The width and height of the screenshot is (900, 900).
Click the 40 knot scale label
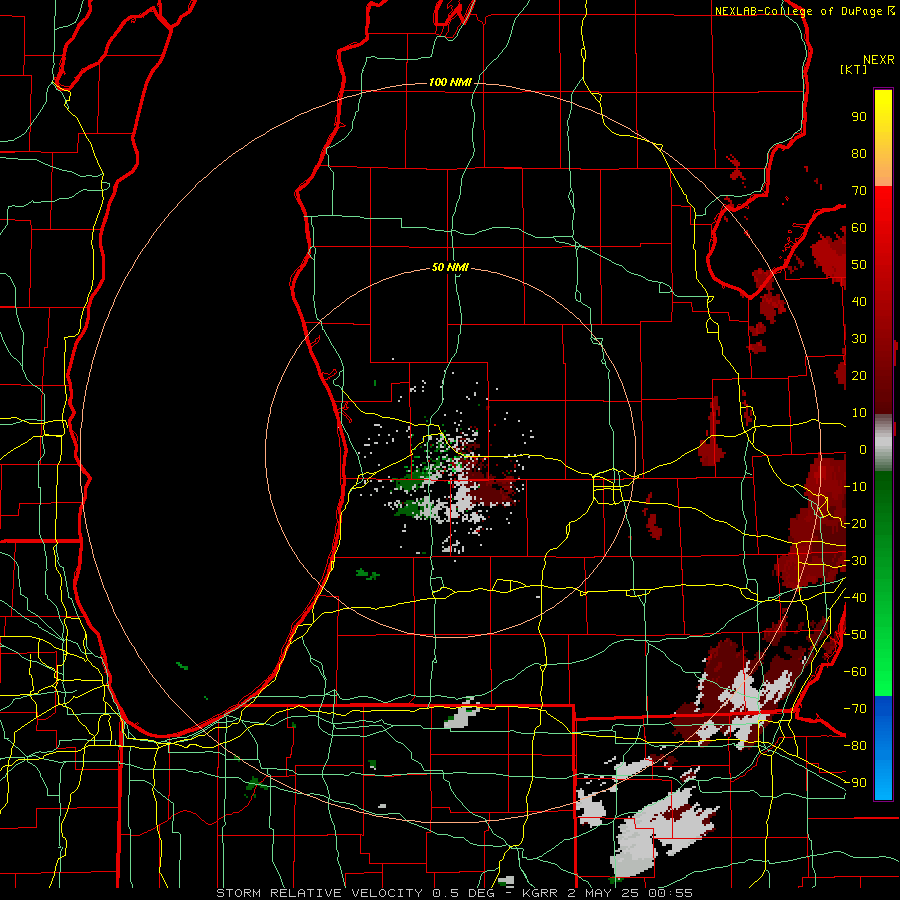859,301
